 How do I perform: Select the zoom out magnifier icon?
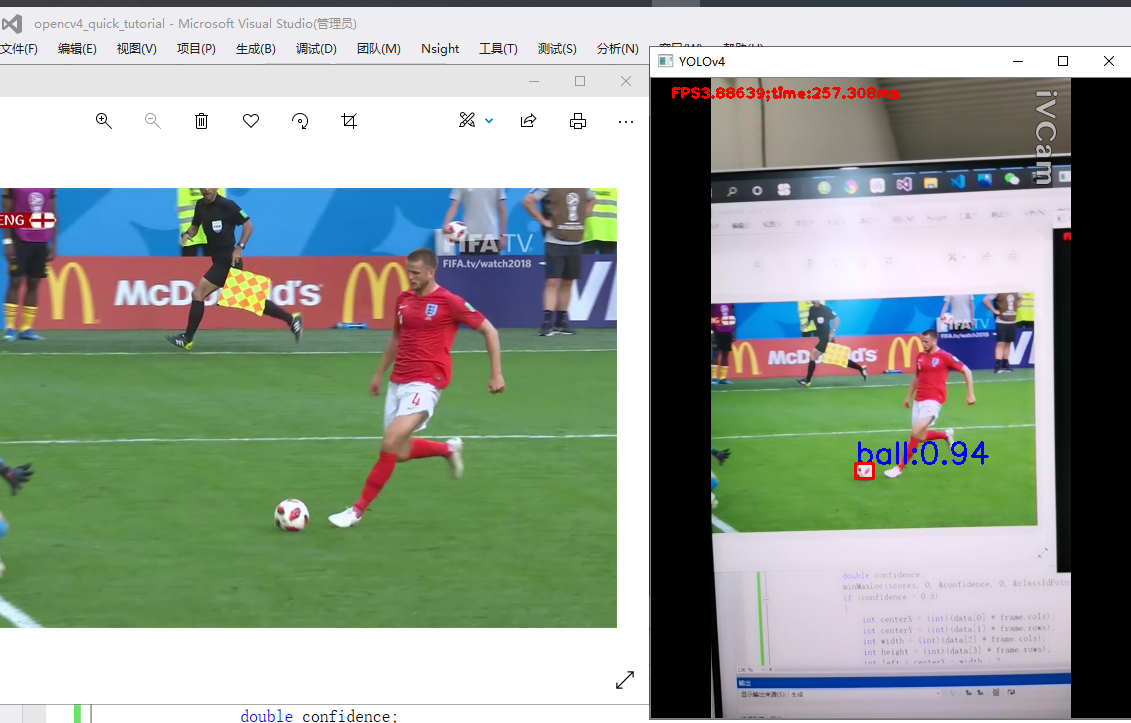[153, 120]
